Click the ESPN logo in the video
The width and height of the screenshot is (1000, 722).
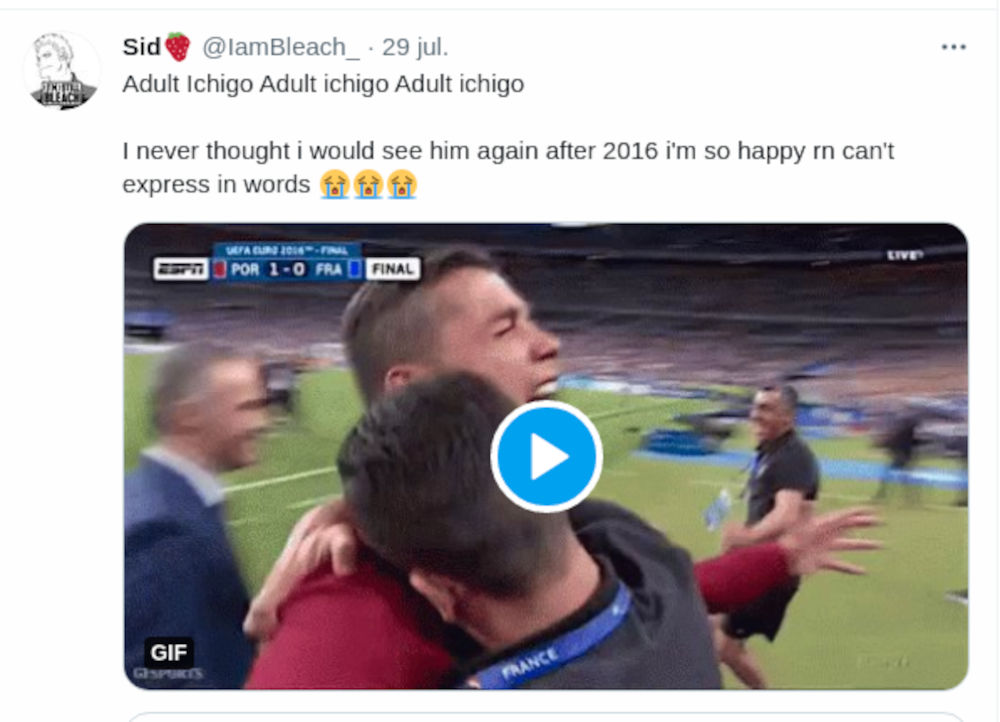(181, 269)
